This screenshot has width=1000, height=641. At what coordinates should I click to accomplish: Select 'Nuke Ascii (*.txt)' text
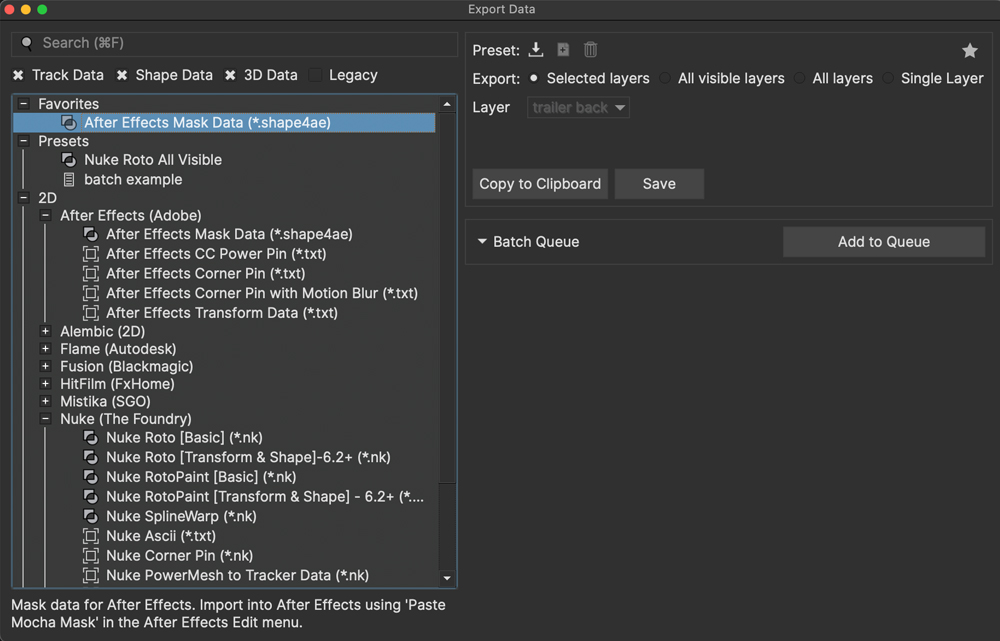[161, 536]
